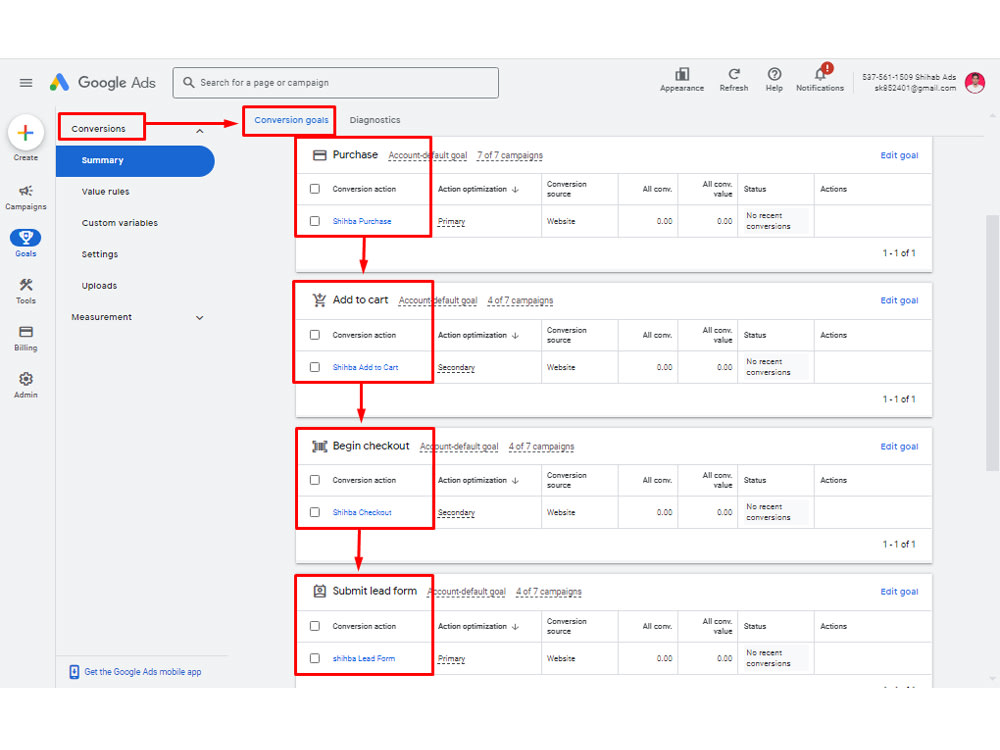Open the Shihba Add to Cart action
This screenshot has width=1000, height=750.
click(365, 367)
